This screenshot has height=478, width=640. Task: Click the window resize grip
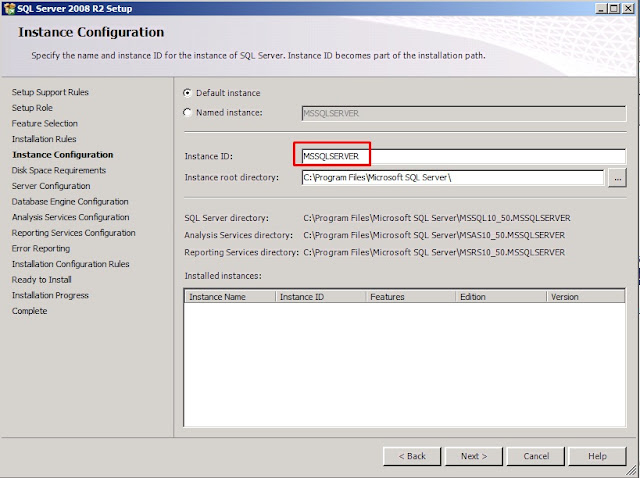tap(633, 472)
